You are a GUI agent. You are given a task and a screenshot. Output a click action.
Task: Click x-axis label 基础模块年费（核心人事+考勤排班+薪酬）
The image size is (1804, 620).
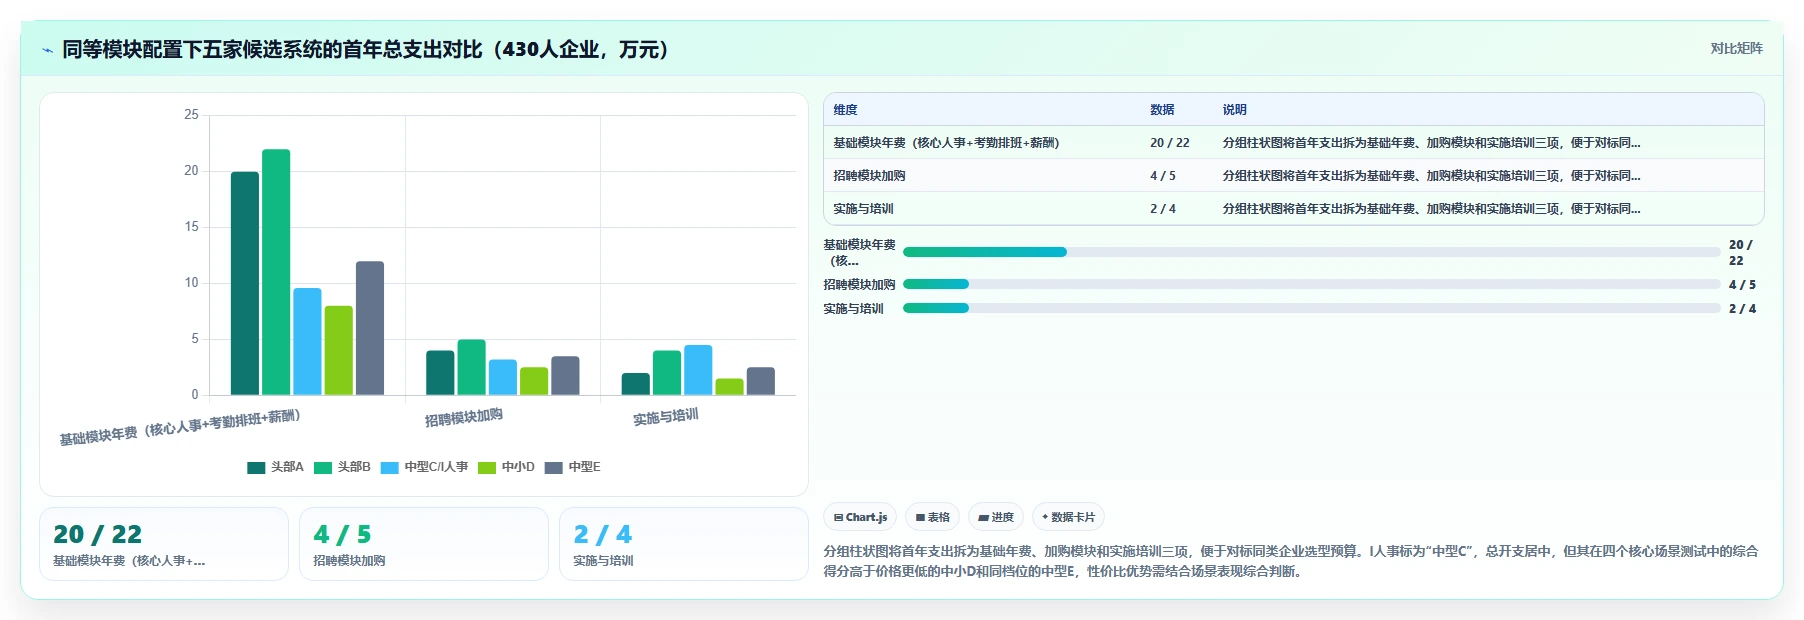(x=180, y=427)
